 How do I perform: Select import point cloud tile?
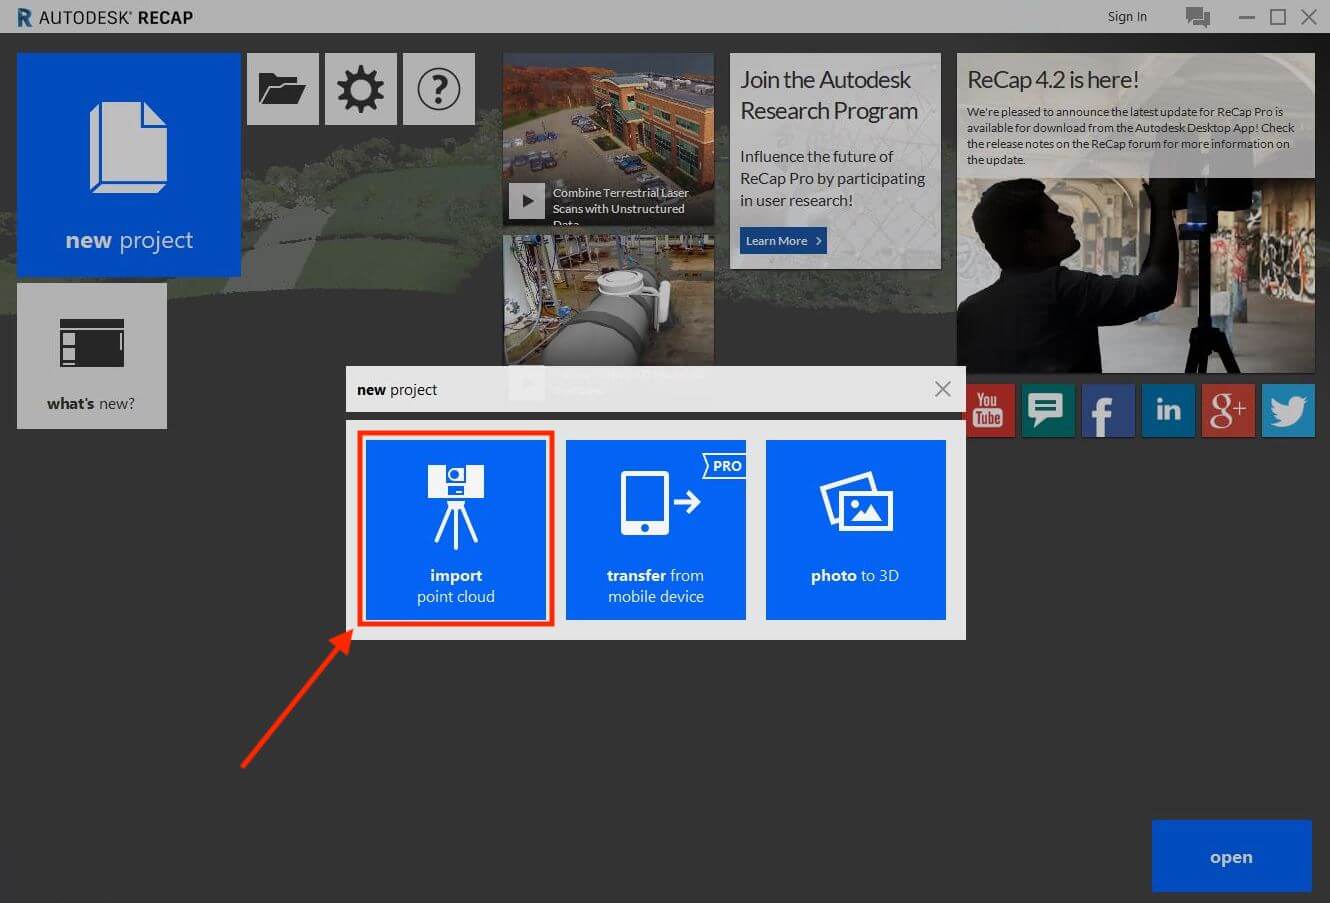[456, 530]
